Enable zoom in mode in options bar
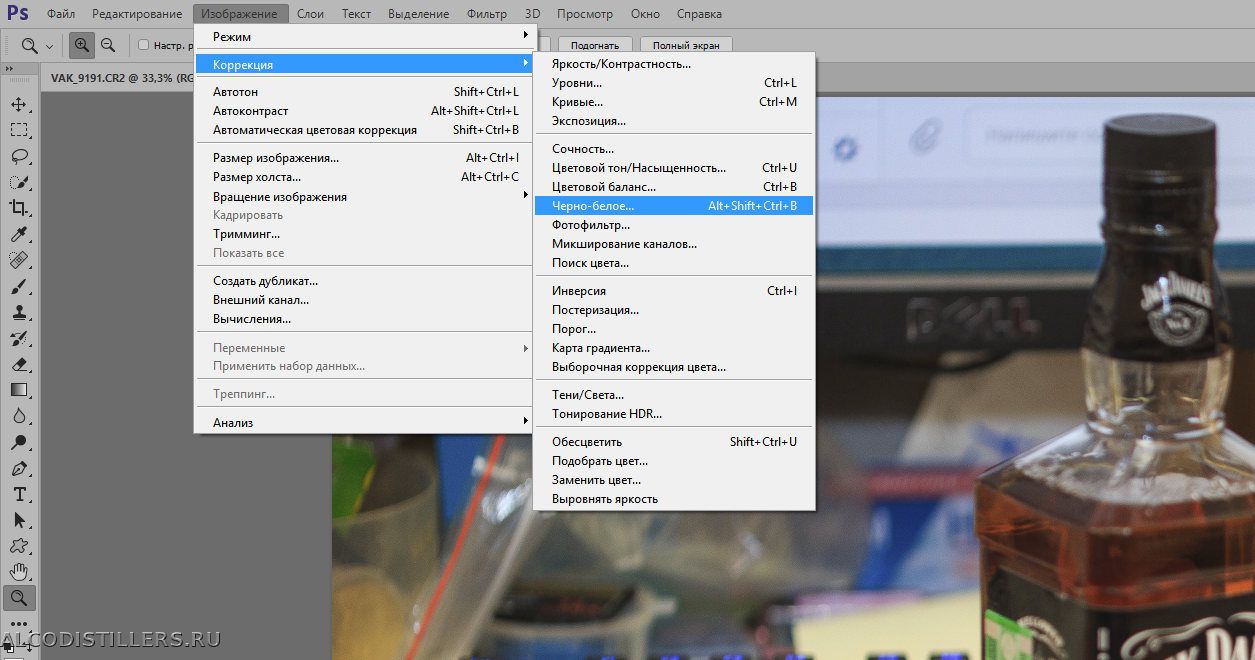1255x660 pixels. tap(81, 45)
